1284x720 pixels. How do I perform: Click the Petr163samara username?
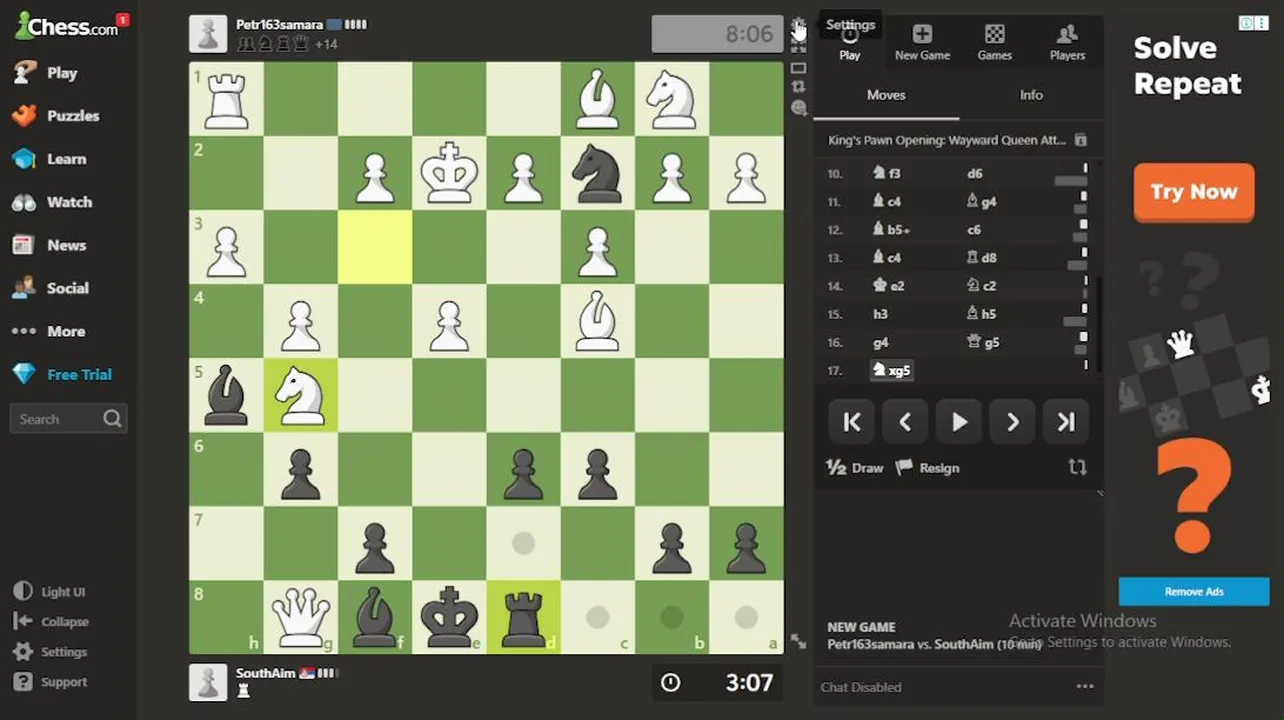point(279,24)
